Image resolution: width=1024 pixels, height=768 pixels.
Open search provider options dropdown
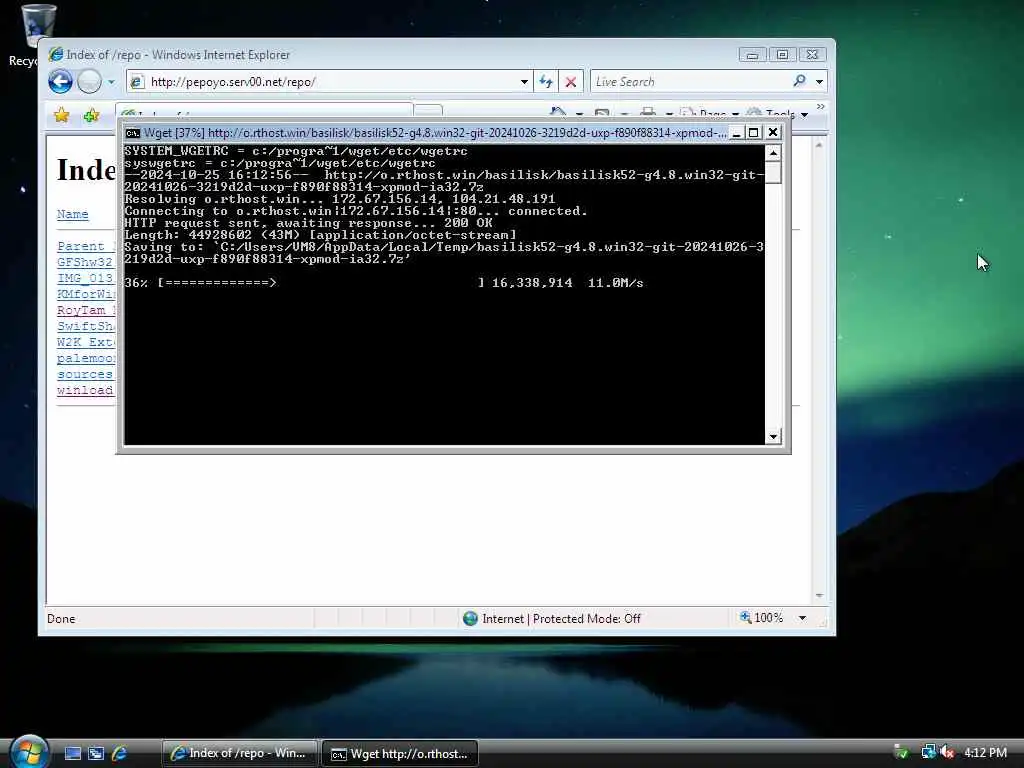819,82
